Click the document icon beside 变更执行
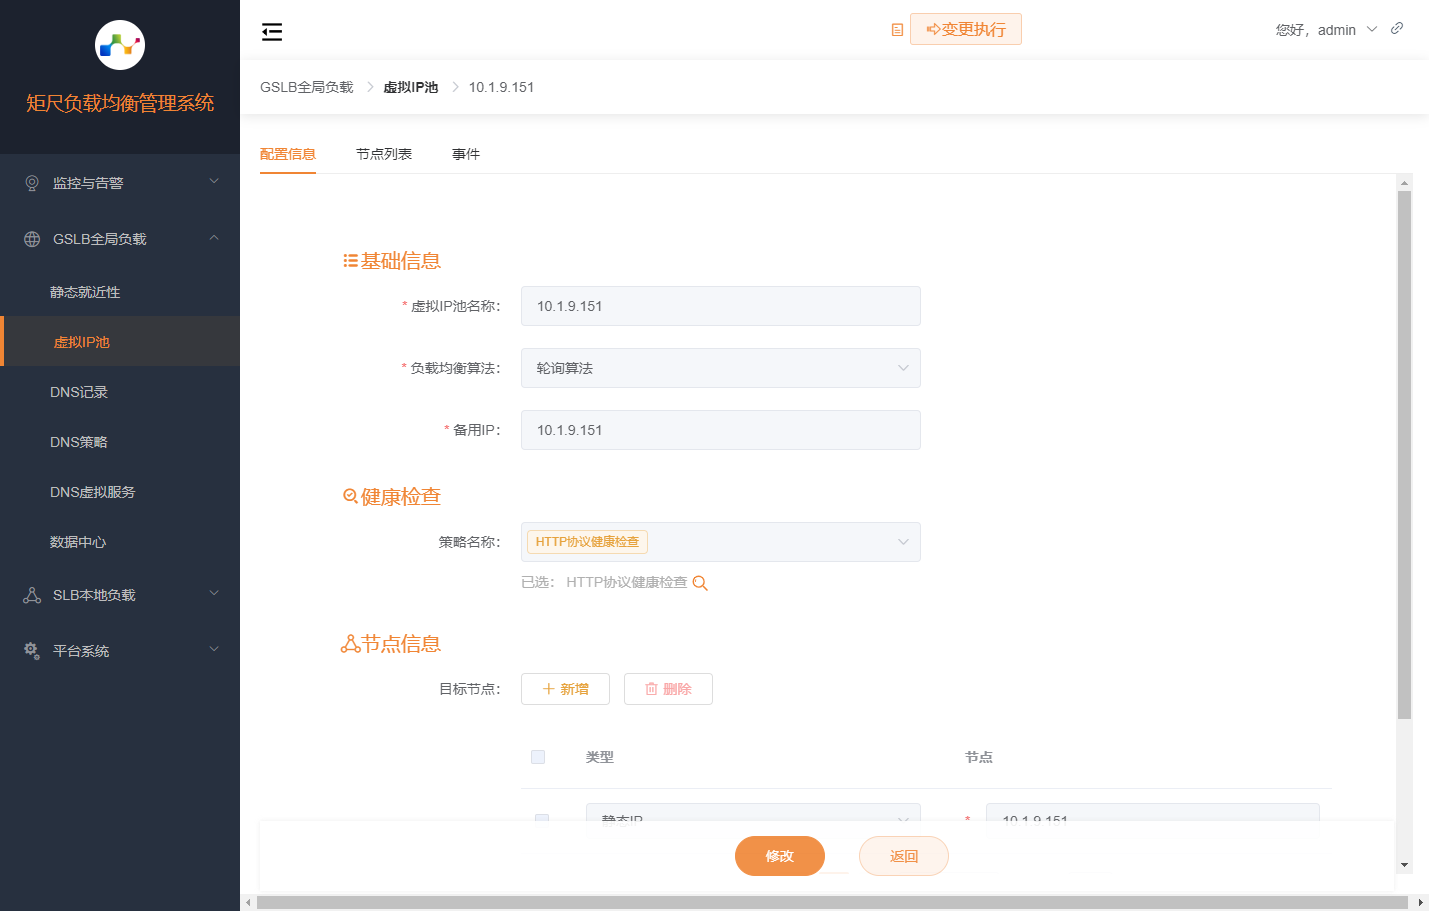The image size is (1429, 911). click(x=897, y=30)
